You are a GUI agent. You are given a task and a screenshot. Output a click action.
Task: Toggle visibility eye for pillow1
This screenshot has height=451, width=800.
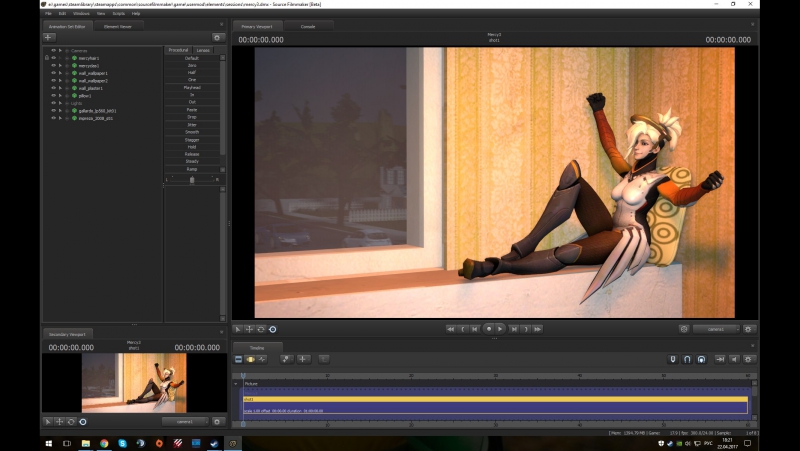(53, 95)
